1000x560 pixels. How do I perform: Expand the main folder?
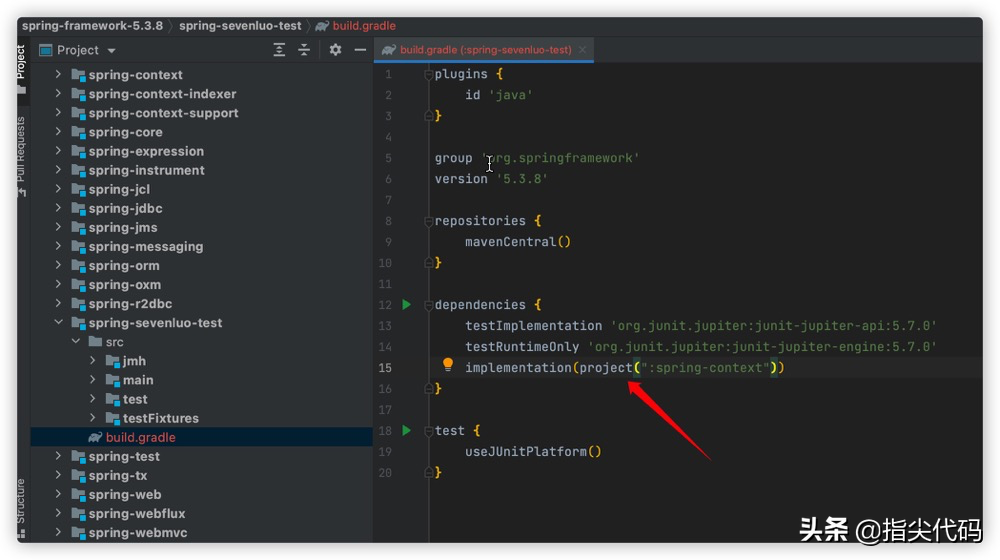tap(92, 380)
